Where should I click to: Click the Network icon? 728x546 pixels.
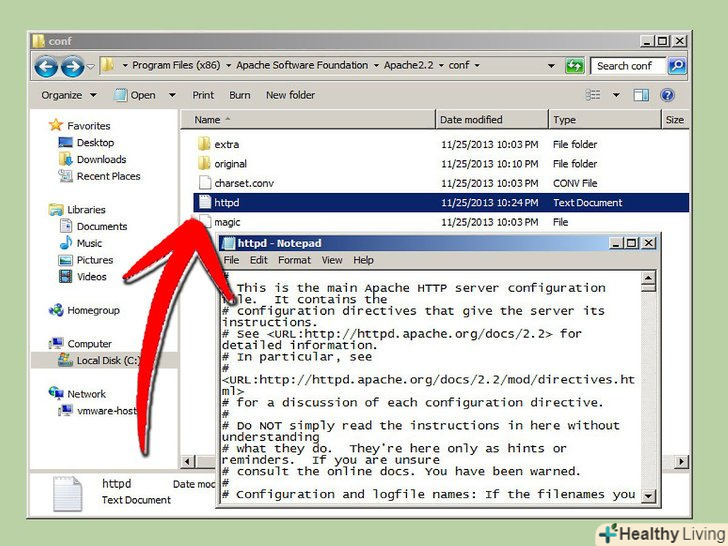(x=56, y=393)
